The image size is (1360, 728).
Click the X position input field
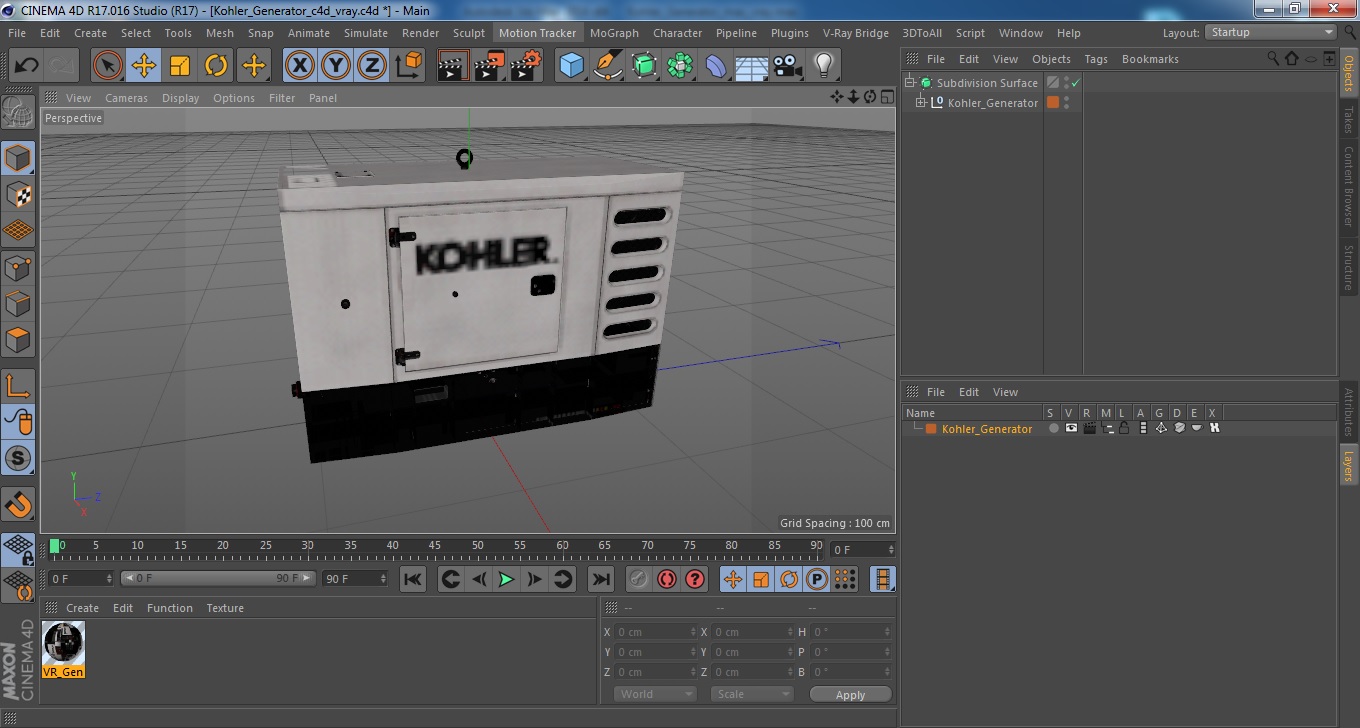(656, 632)
